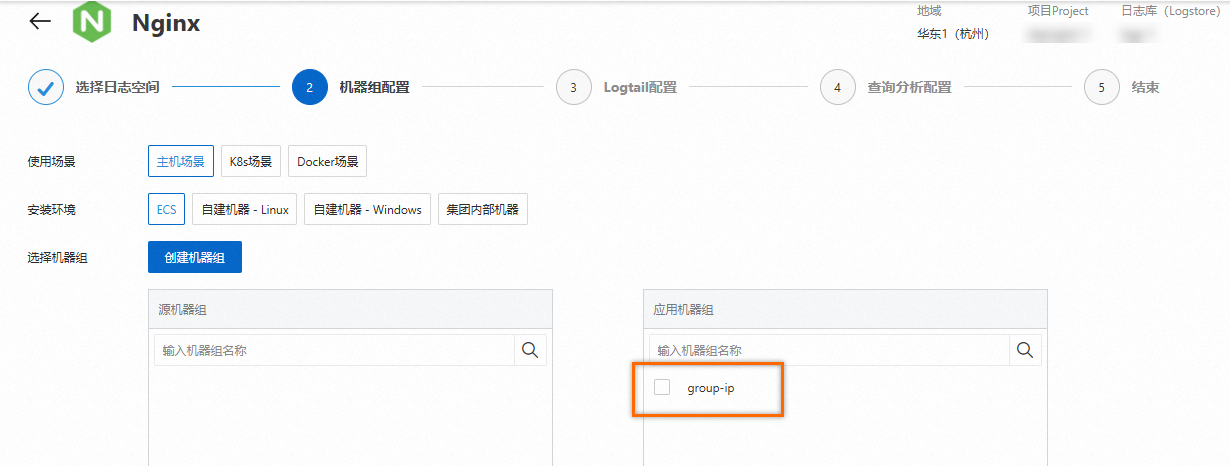Open the 选择日志空间 step label
This screenshot has width=1230, height=466.
click(118, 87)
